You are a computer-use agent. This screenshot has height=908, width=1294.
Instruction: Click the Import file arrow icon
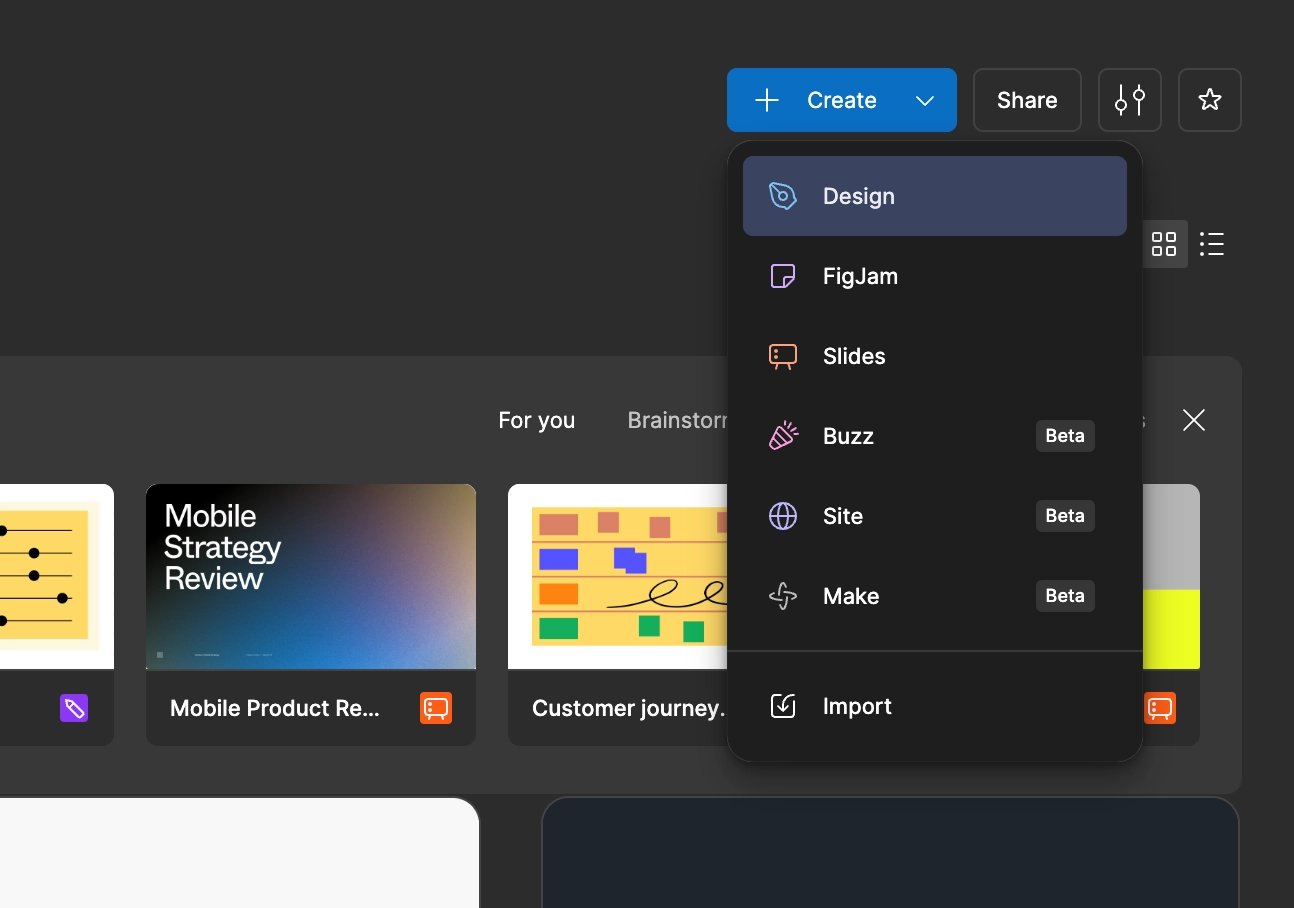tap(783, 706)
